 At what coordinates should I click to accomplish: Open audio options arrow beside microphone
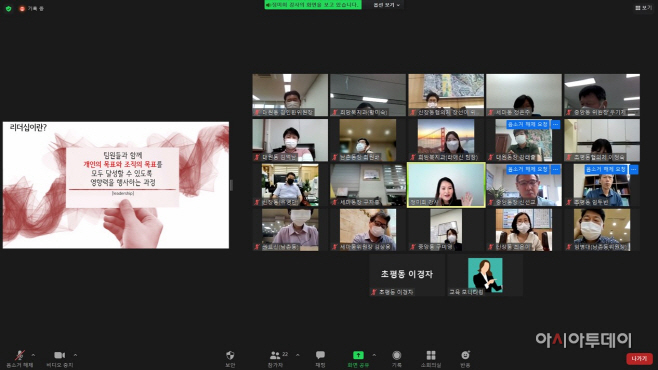(x=33, y=355)
